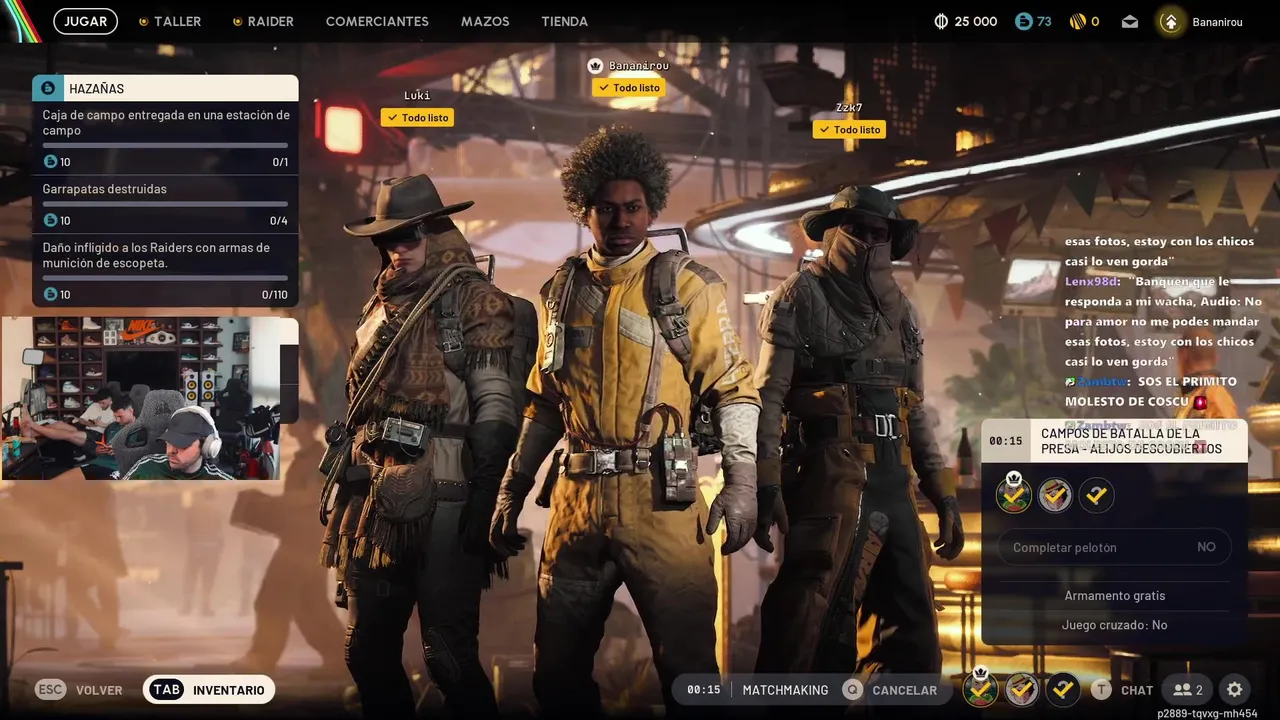
Task: Click the third squad member check icon in panel
Action: [x=1097, y=495]
